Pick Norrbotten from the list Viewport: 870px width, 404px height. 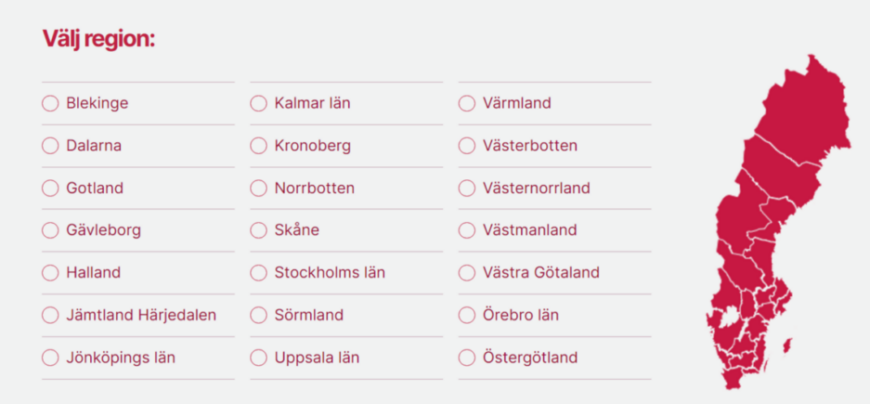[259, 188]
